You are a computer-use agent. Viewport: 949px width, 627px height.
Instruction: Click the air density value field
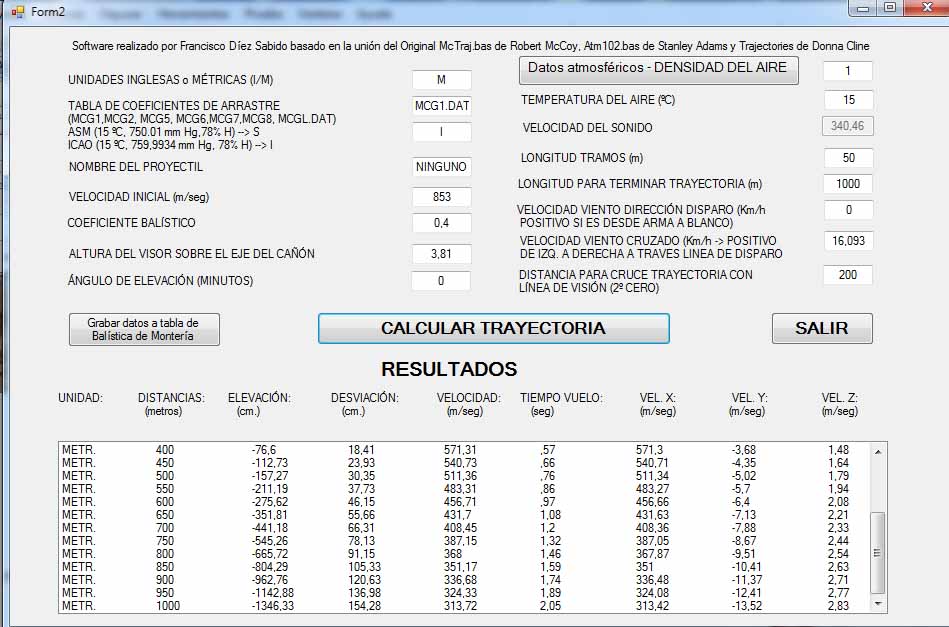pyautogui.click(x=847, y=71)
